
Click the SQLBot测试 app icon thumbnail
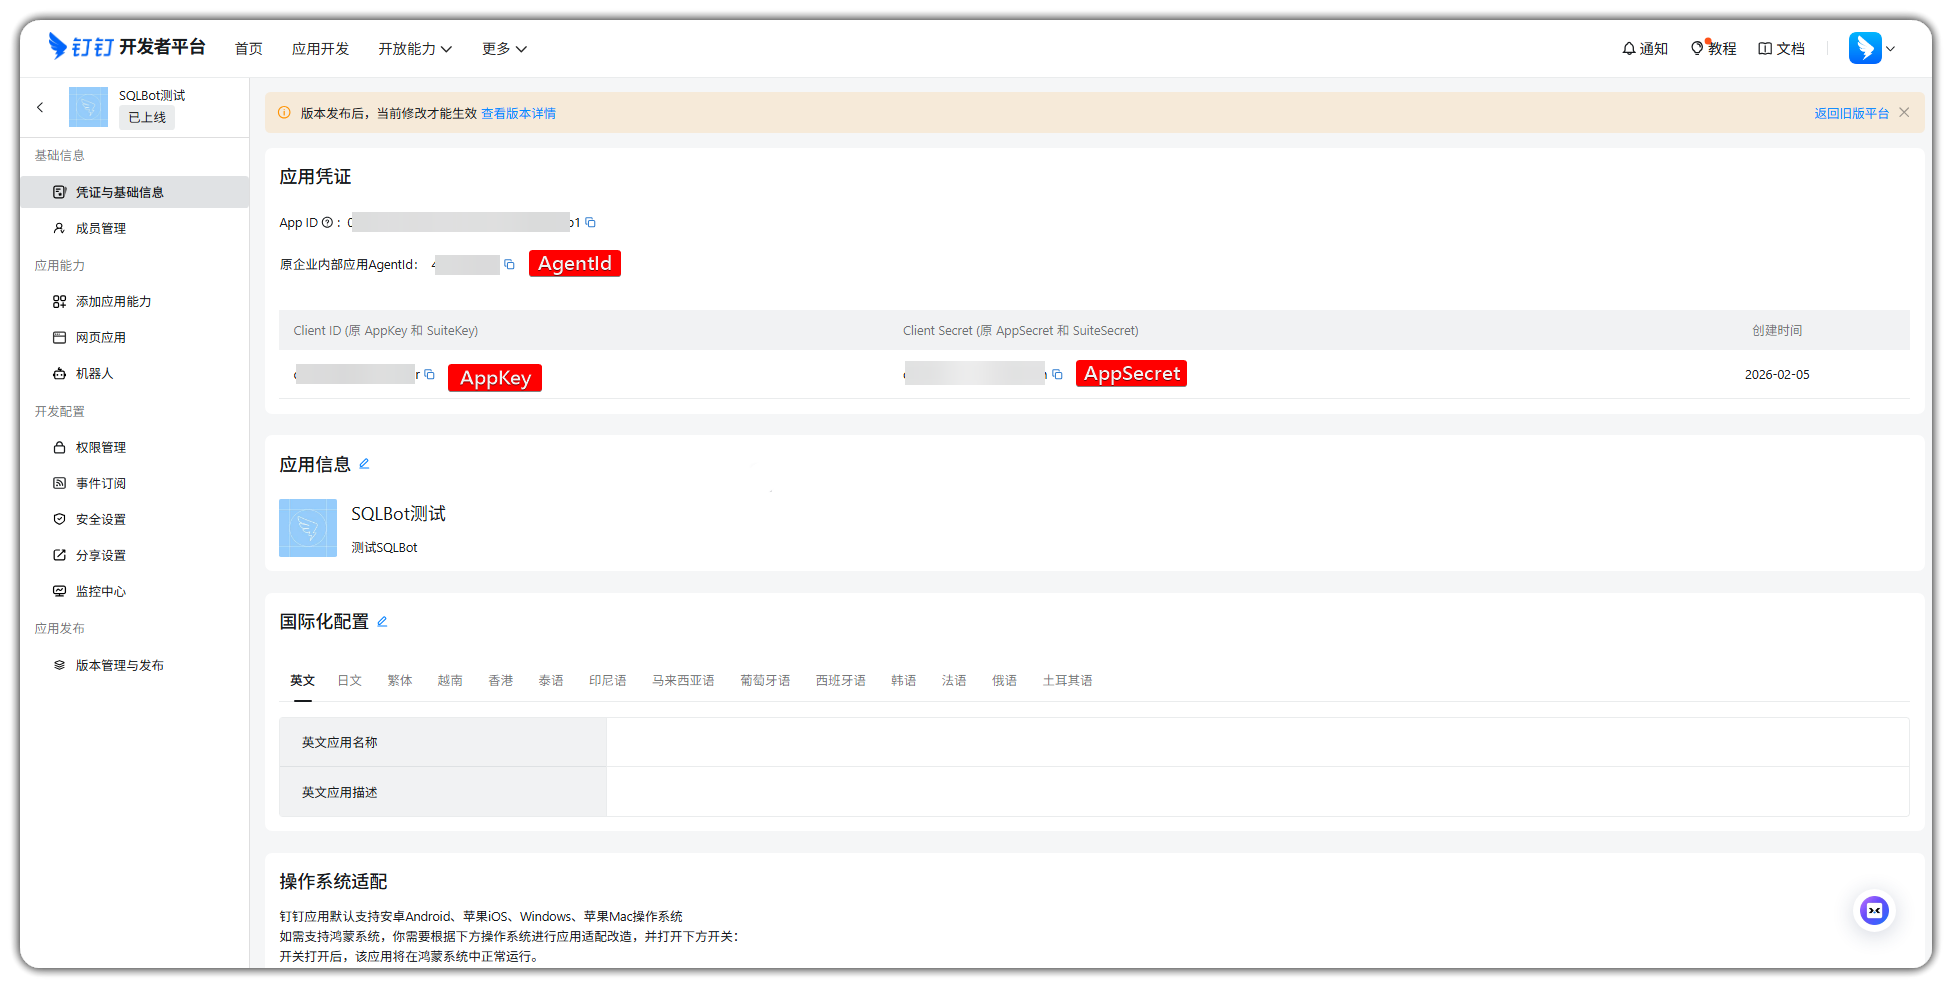308,528
